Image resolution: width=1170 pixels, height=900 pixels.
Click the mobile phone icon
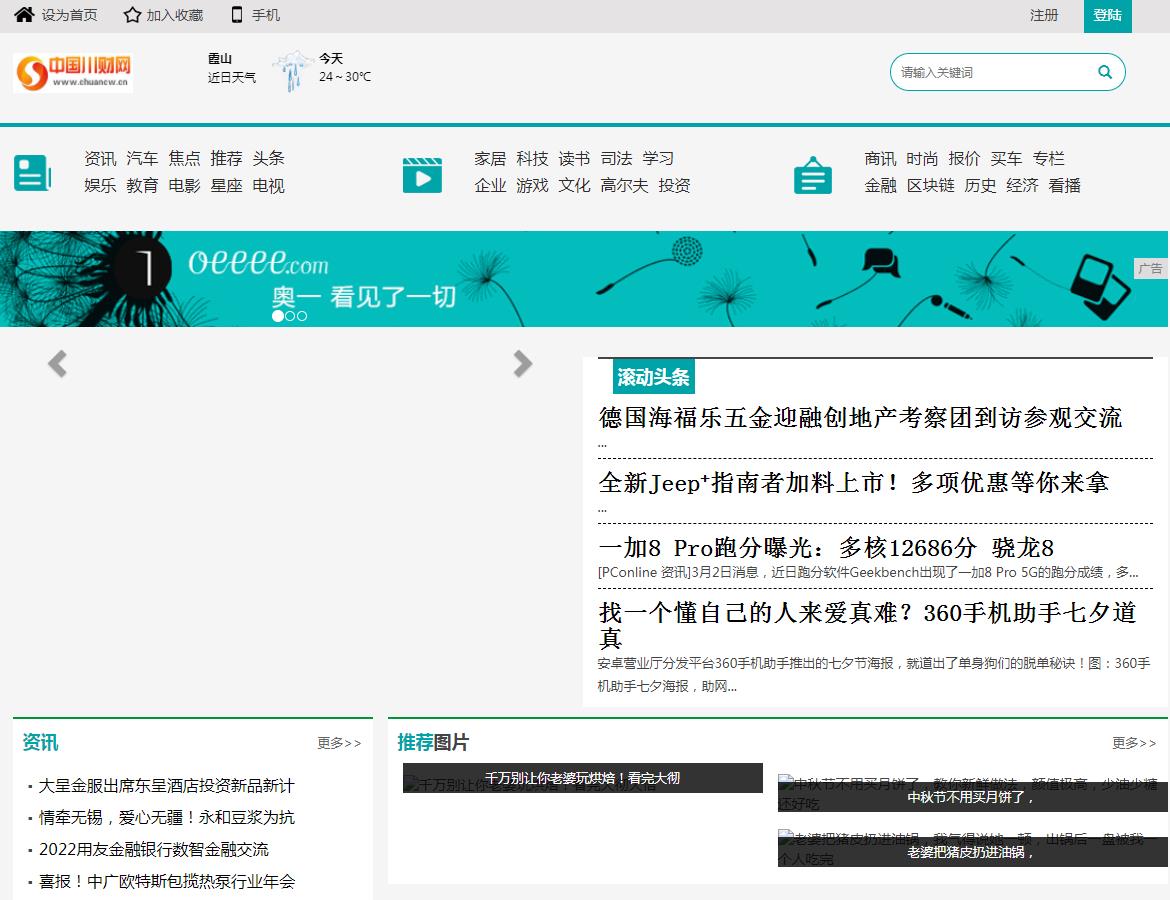pos(237,15)
